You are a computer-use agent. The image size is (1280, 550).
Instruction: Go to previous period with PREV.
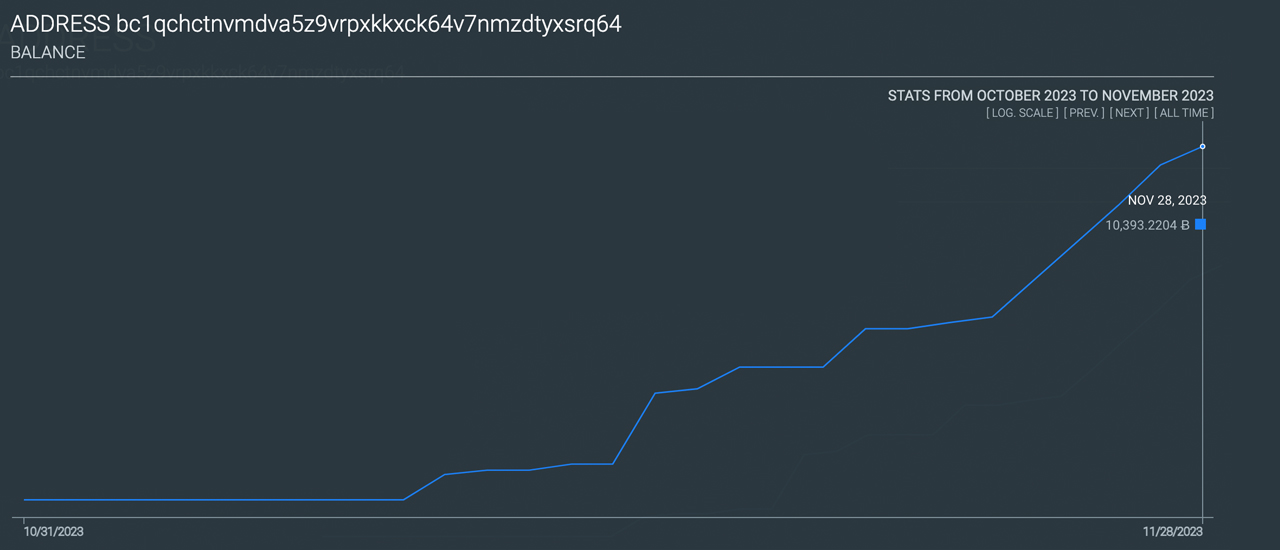click(x=1084, y=113)
